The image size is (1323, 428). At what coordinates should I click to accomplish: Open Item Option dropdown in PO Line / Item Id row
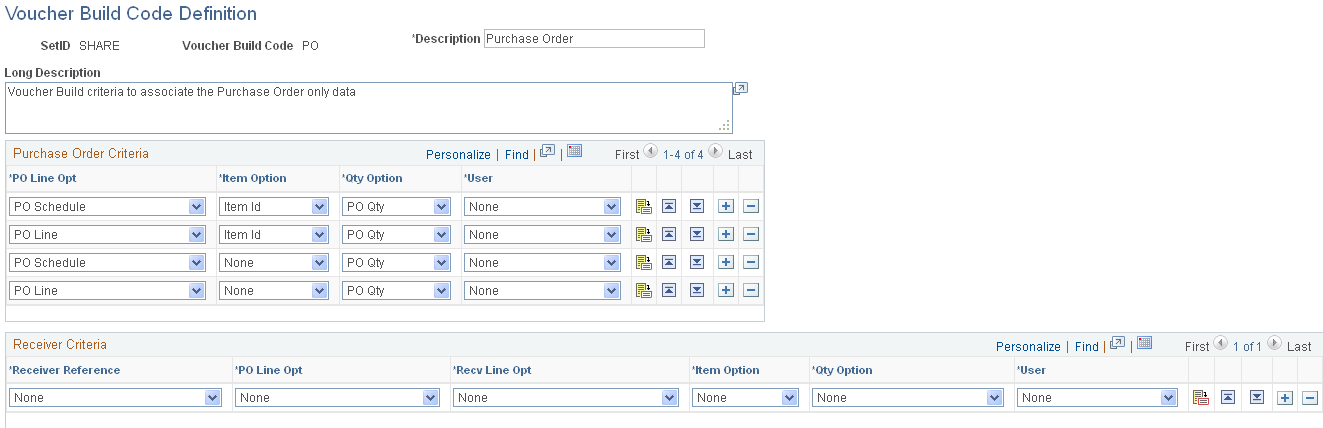click(x=274, y=235)
